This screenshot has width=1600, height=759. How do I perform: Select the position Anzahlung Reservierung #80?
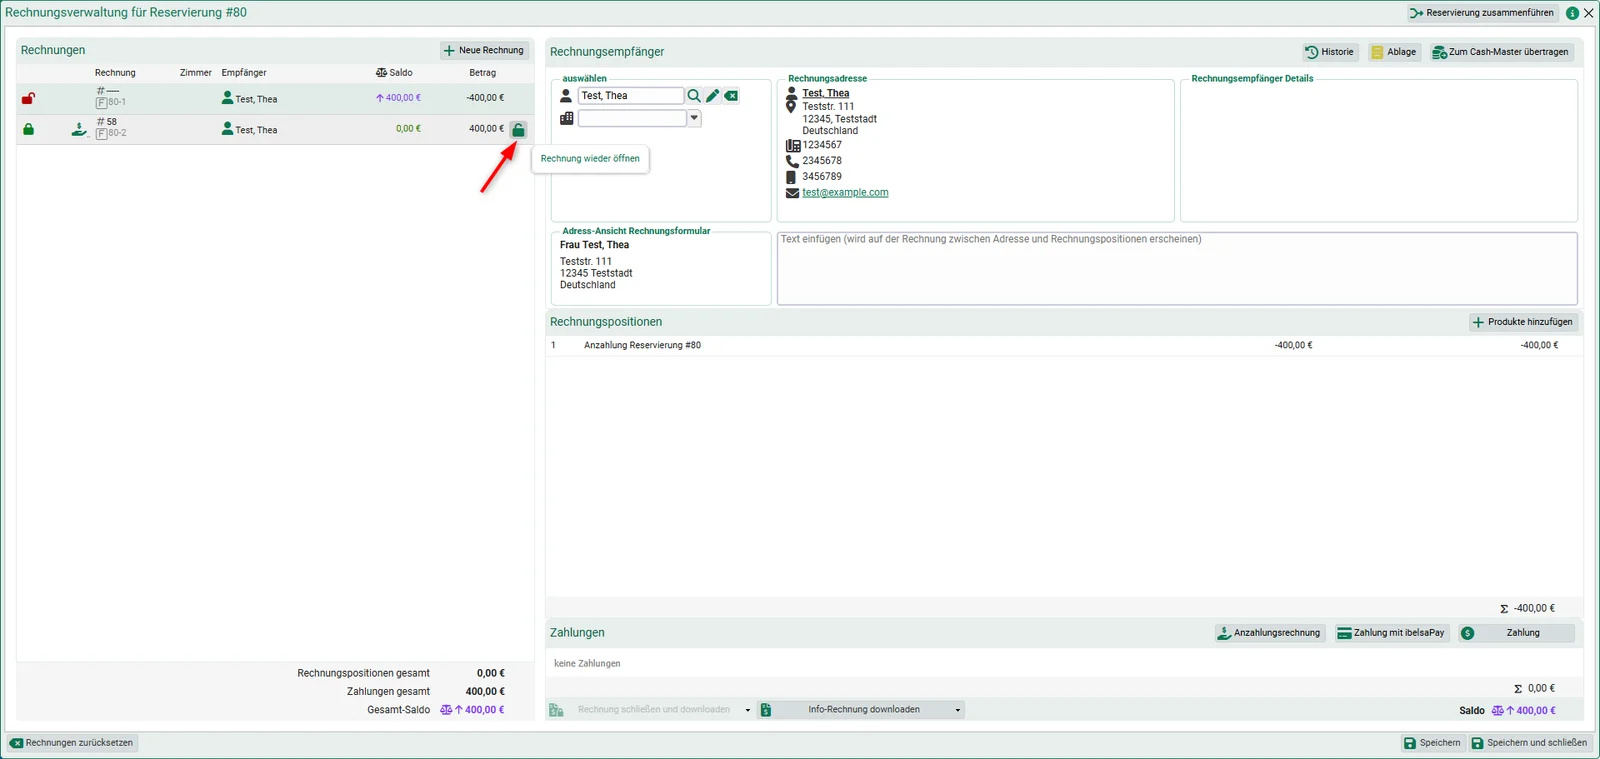coord(1064,345)
